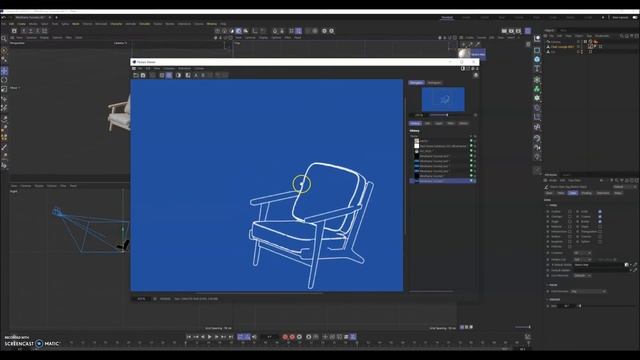
Task: Open the Simulate menu in main menu bar
Action: click(144, 24)
